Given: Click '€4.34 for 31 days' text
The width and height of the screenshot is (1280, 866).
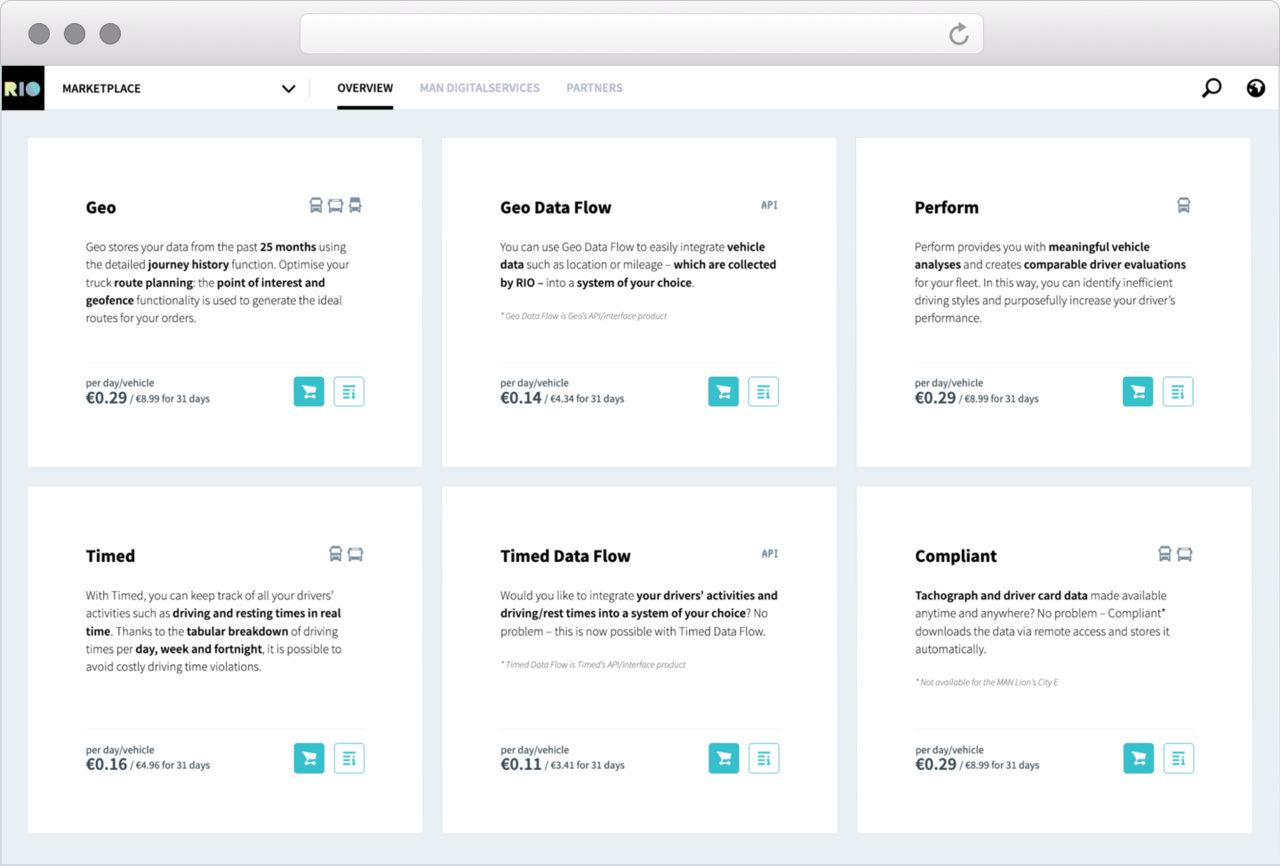Looking at the screenshot, I should (587, 399).
